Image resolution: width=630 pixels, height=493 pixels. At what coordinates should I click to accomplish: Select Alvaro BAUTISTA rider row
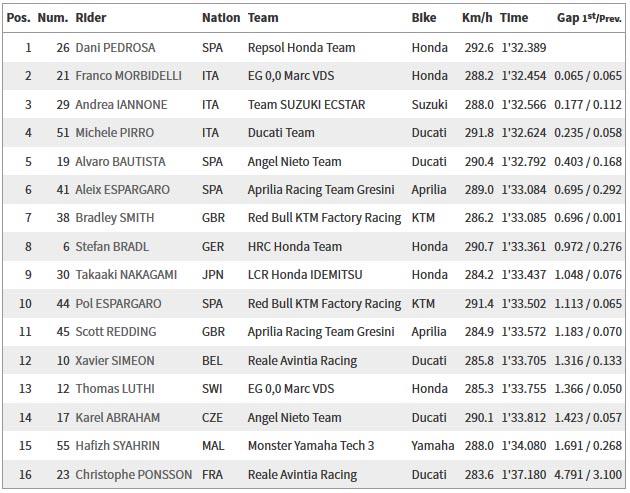[314, 162]
